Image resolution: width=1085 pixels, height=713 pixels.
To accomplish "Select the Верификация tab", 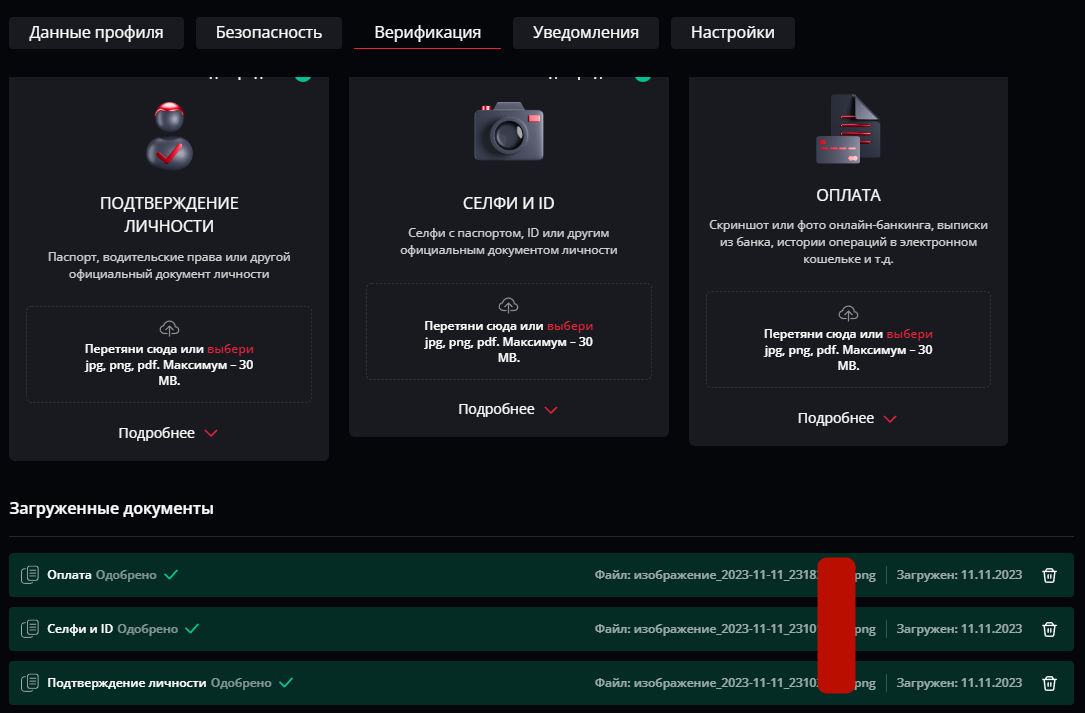I will tap(427, 33).
